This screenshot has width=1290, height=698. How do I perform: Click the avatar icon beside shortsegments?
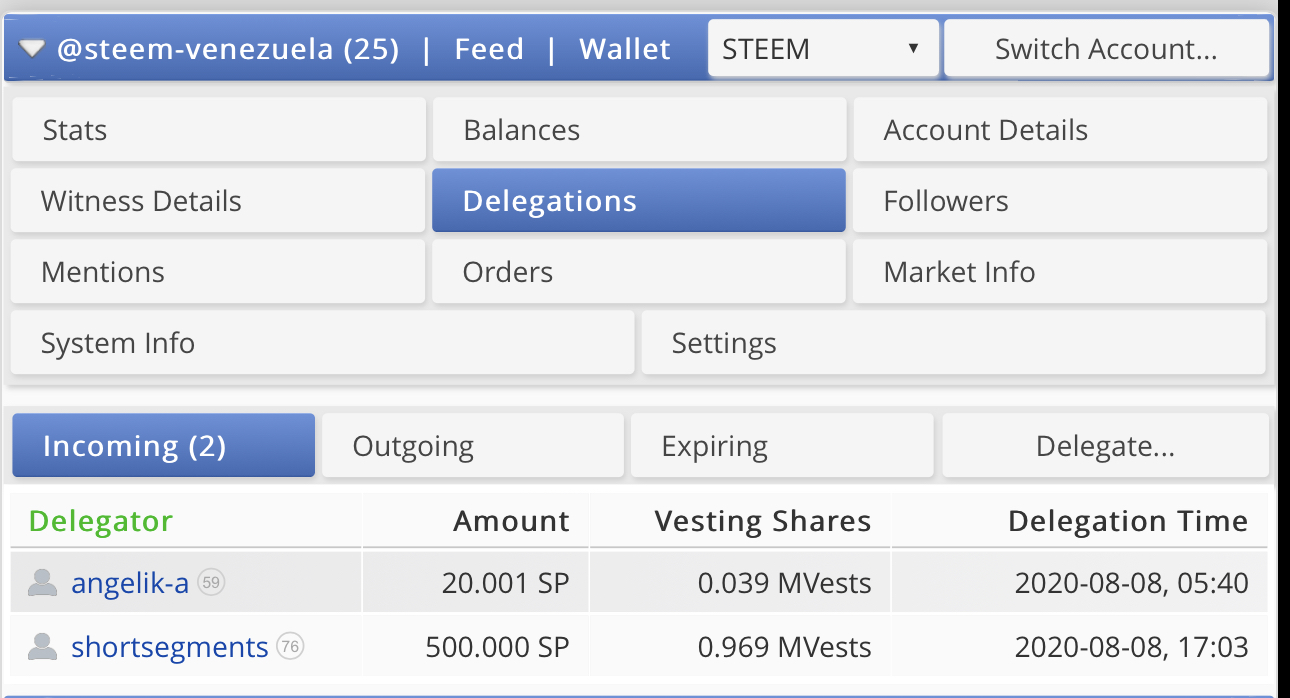click(42, 647)
